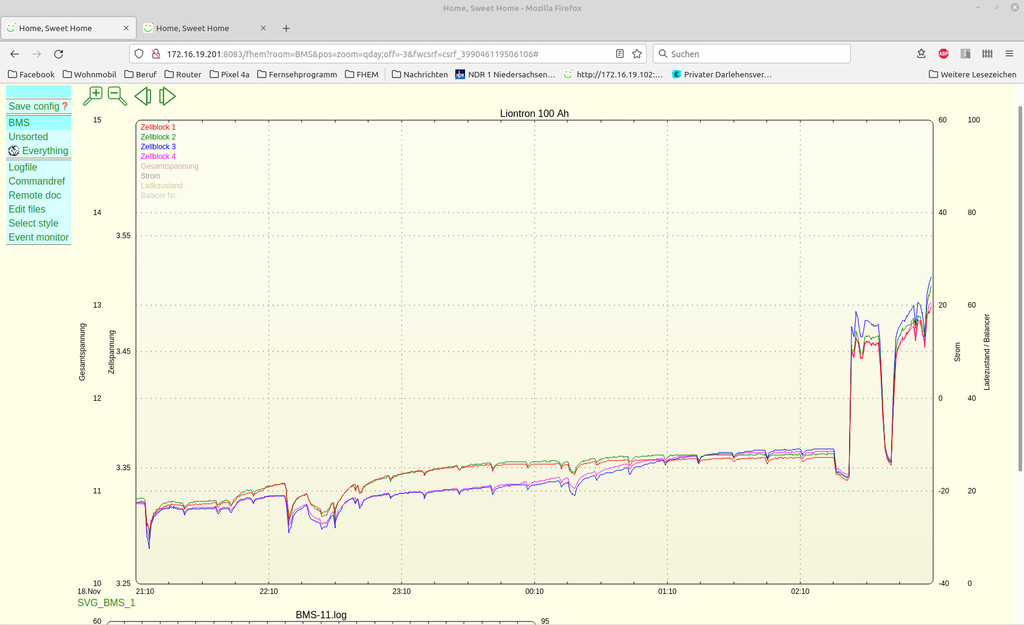Open the Firefox library icon
Screen dimensions: 1024x625
(987, 54)
